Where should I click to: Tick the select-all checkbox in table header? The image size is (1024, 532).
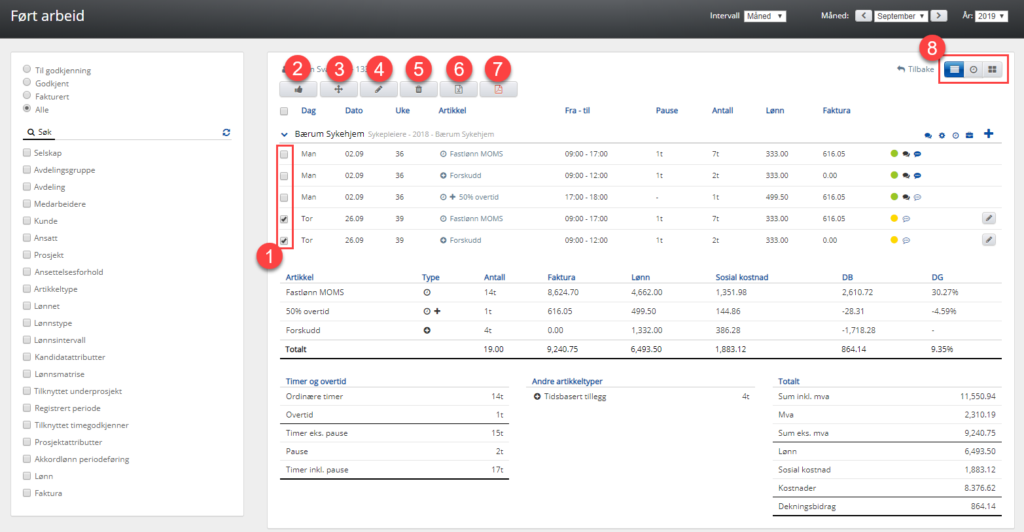point(285,111)
